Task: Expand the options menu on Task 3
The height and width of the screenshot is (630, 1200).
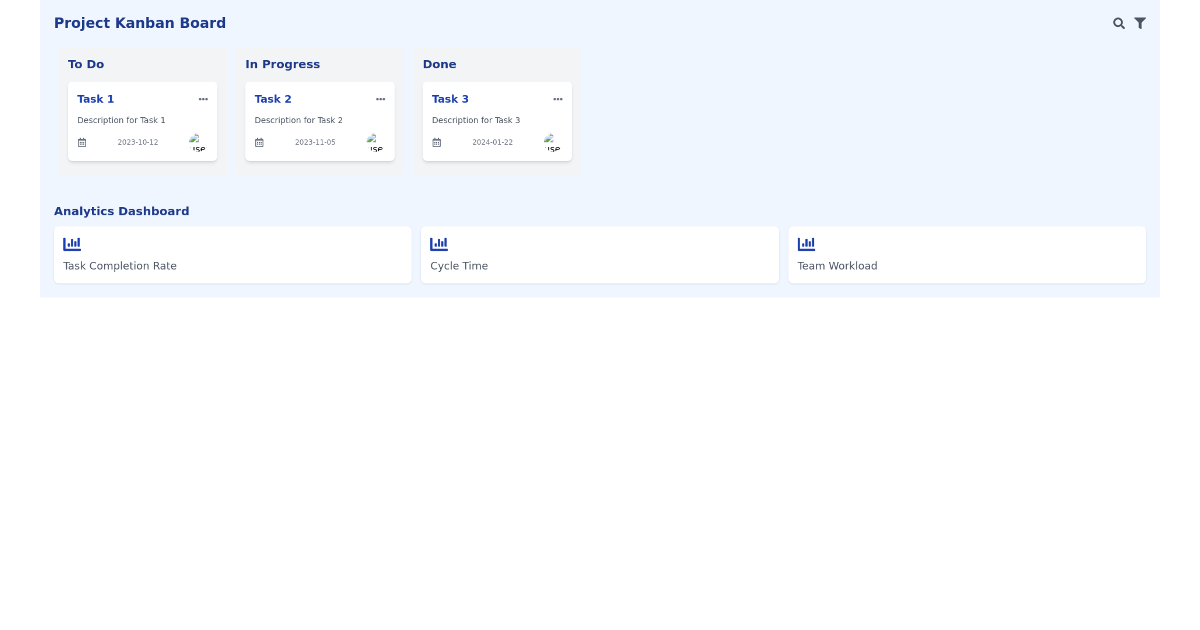Action: tap(557, 98)
